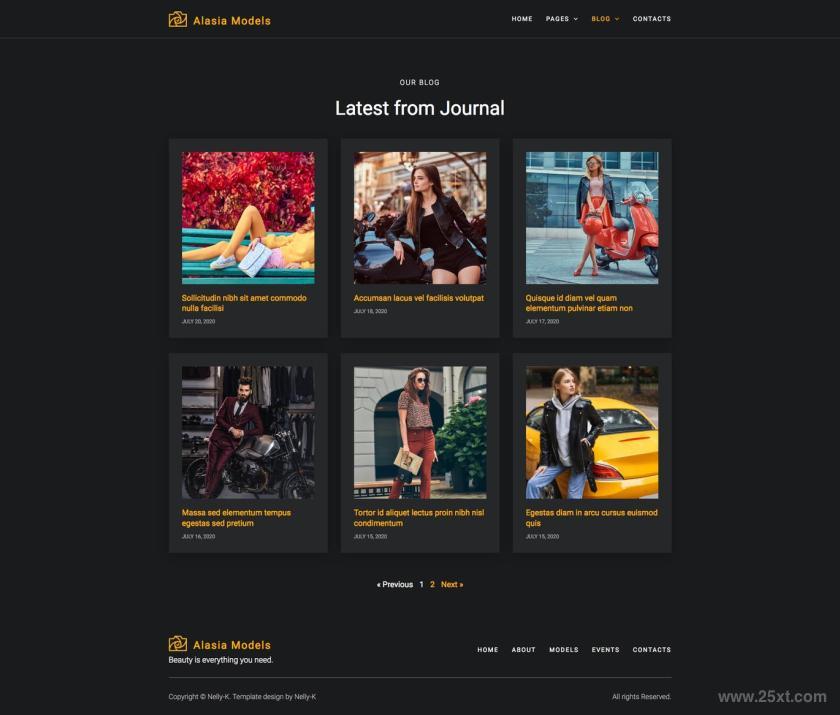Click 'Beauty is everything you need' tagline
This screenshot has height=715, width=840.
point(221,660)
